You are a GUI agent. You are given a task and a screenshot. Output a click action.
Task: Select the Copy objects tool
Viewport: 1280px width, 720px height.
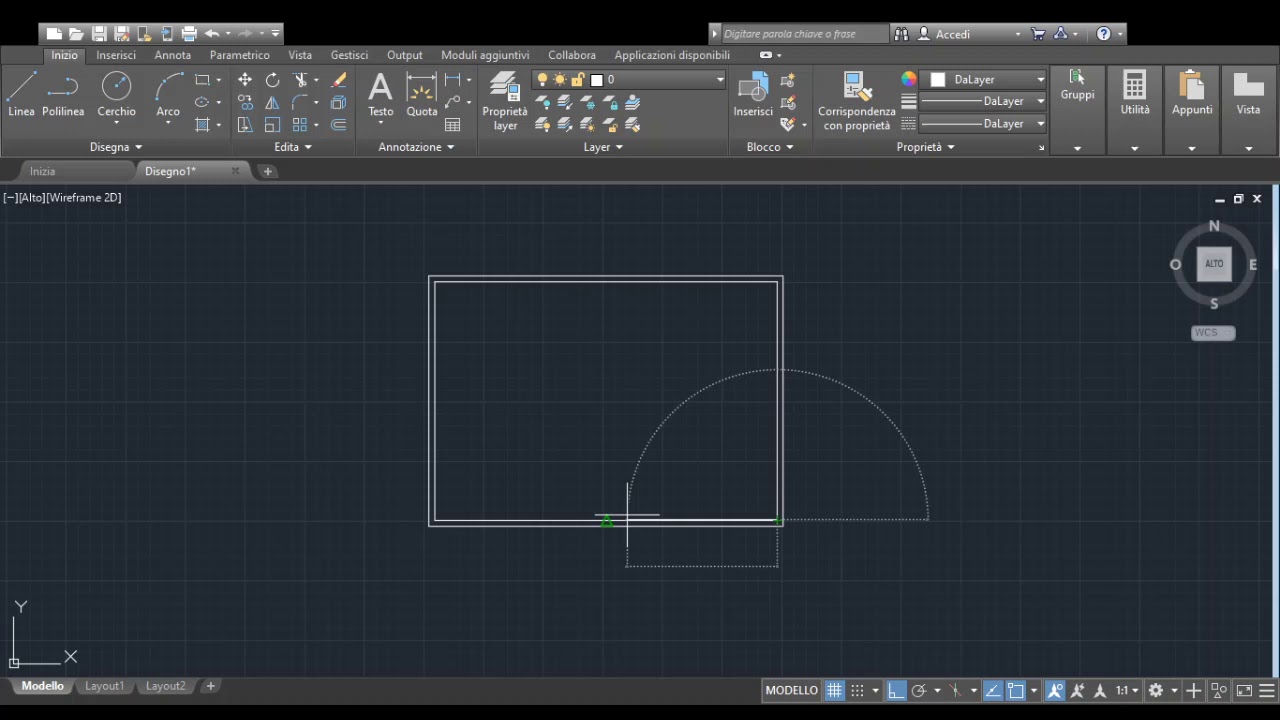pos(245,102)
